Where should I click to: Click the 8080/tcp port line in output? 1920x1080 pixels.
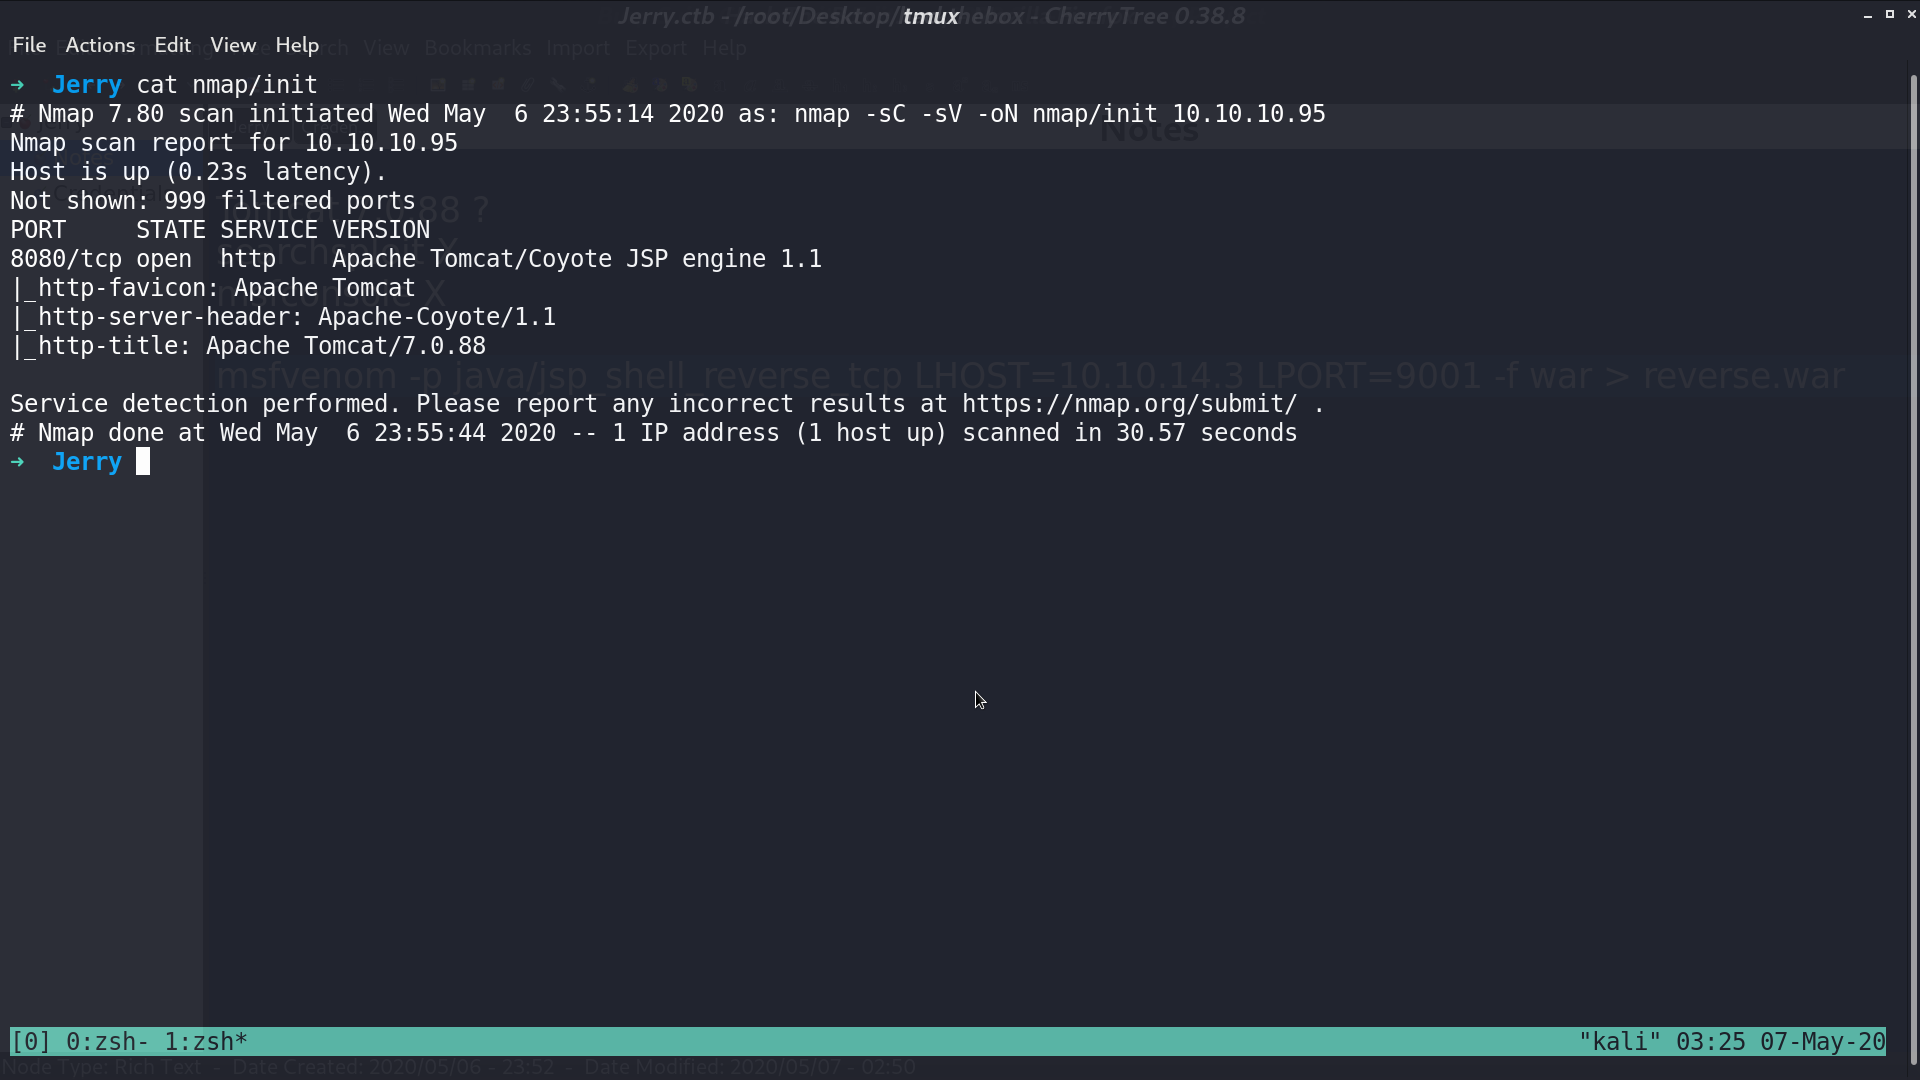pos(416,259)
